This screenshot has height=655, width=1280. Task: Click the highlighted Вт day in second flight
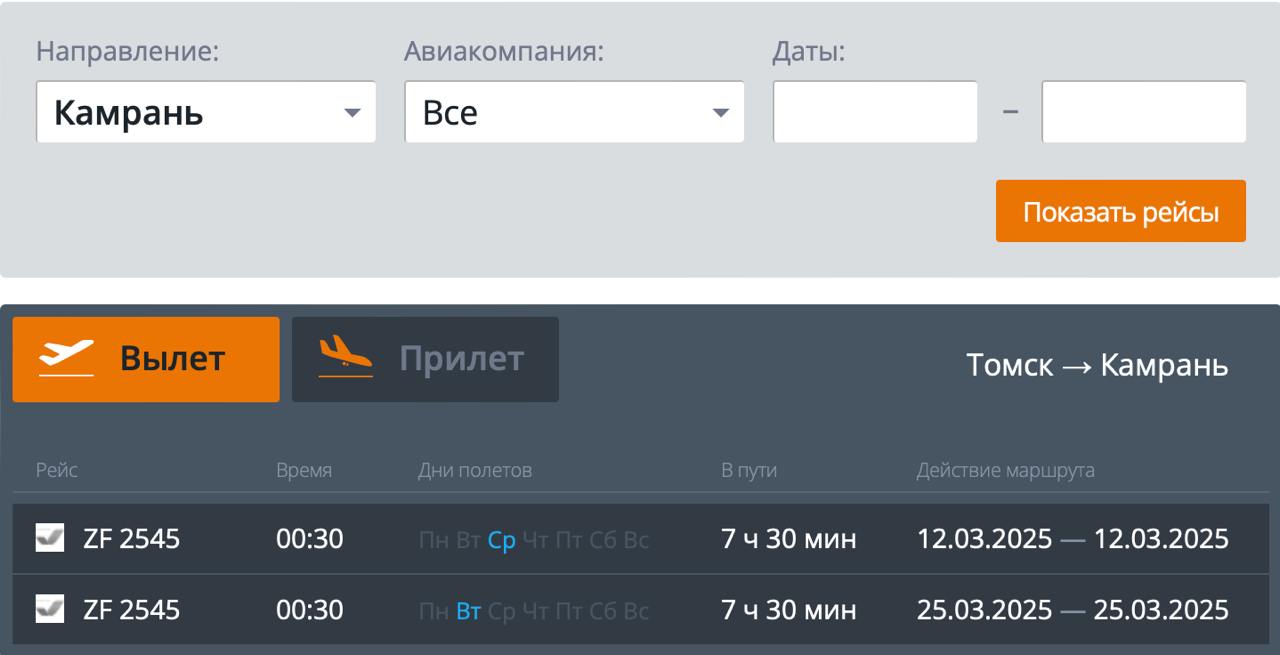[x=468, y=610]
